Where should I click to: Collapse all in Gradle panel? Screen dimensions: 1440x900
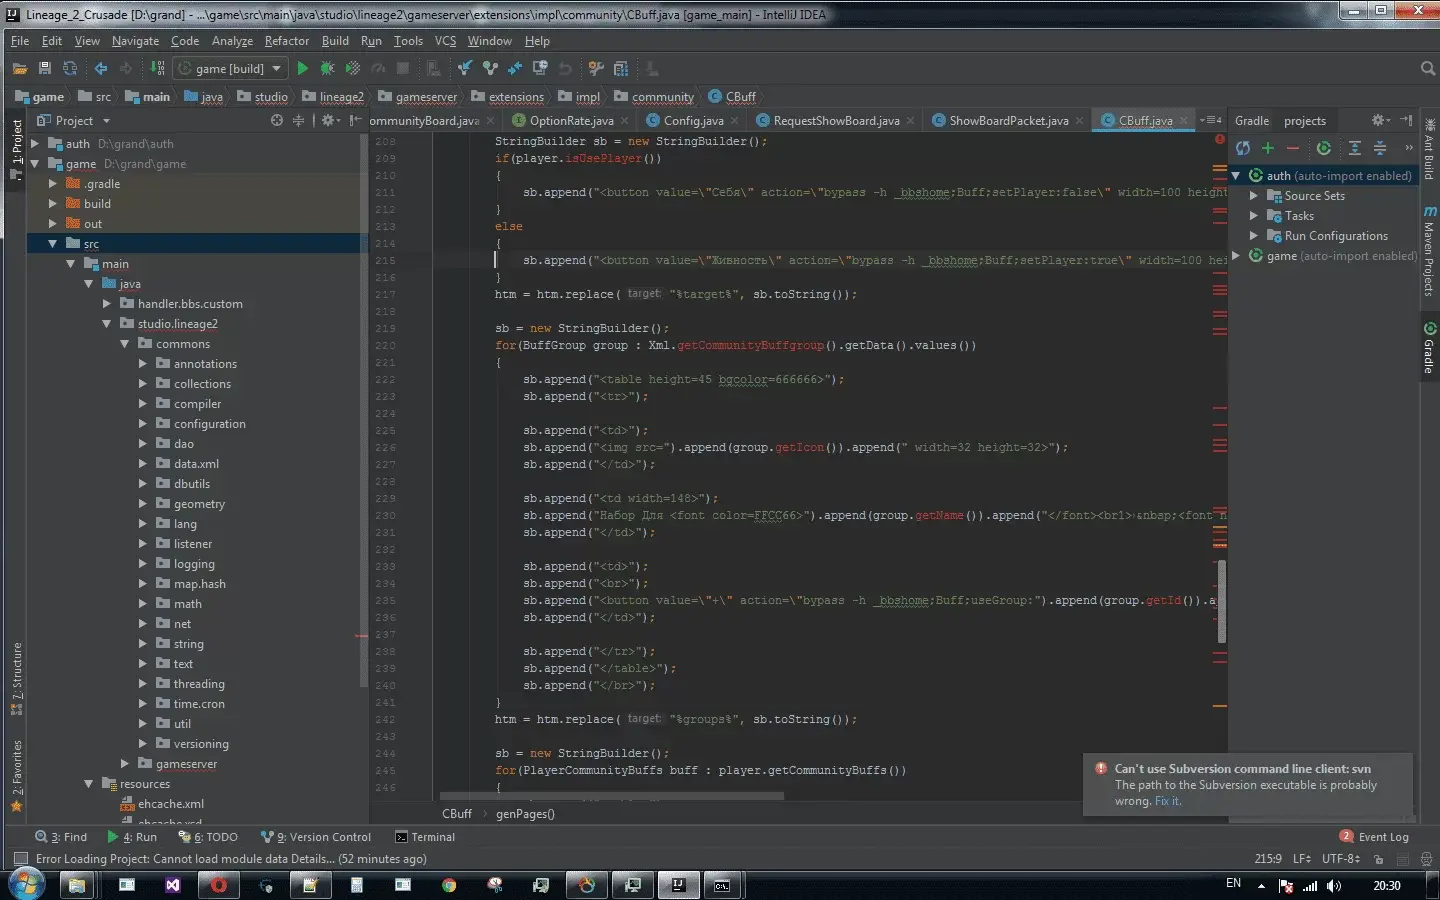coord(1380,148)
